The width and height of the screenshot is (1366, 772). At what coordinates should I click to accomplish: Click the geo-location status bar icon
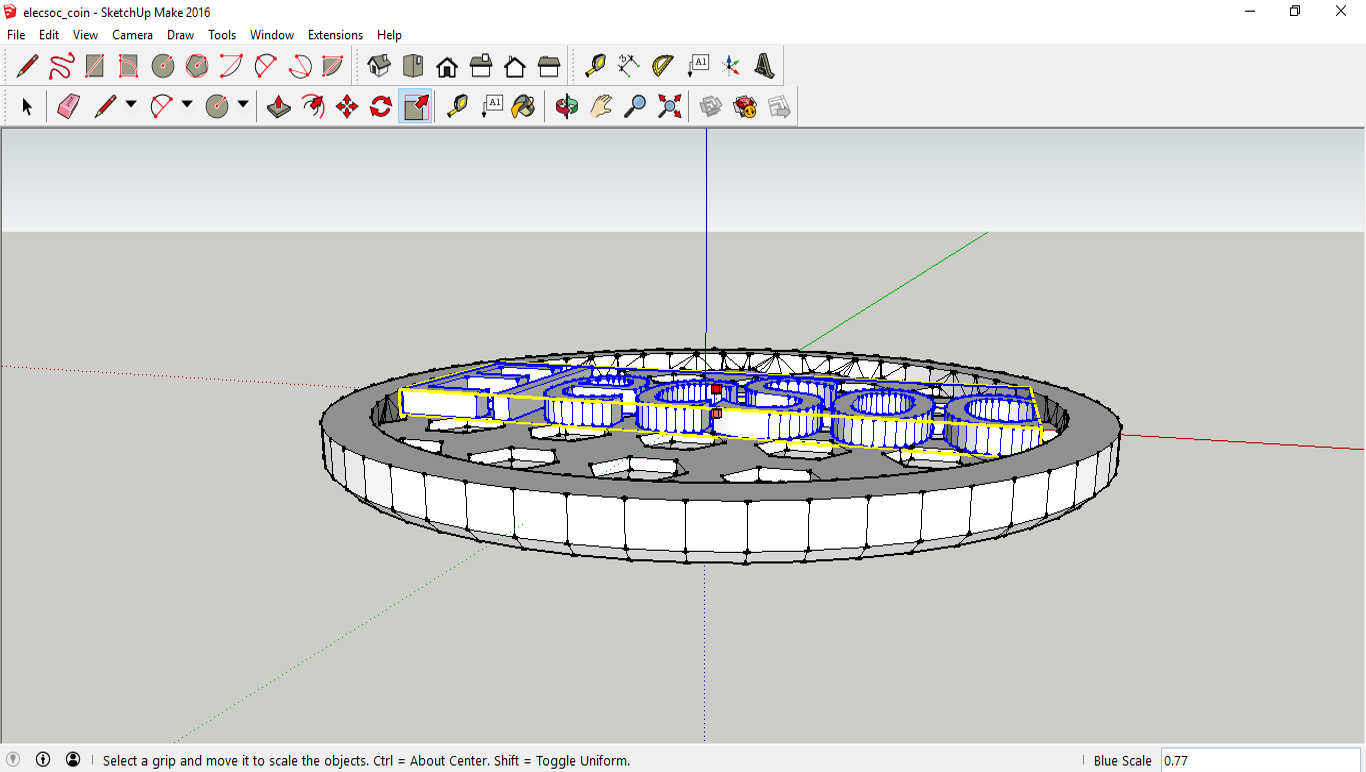[13, 759]
